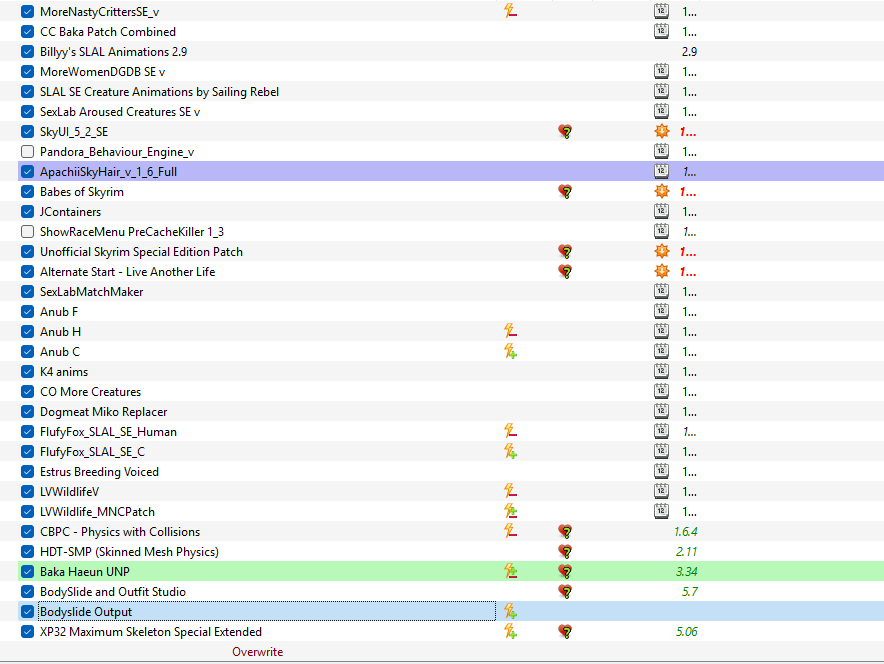Click heart flag icon on Babes of Skyrim
Viewport: 884px width, 664px height.
tap(565, 192)
